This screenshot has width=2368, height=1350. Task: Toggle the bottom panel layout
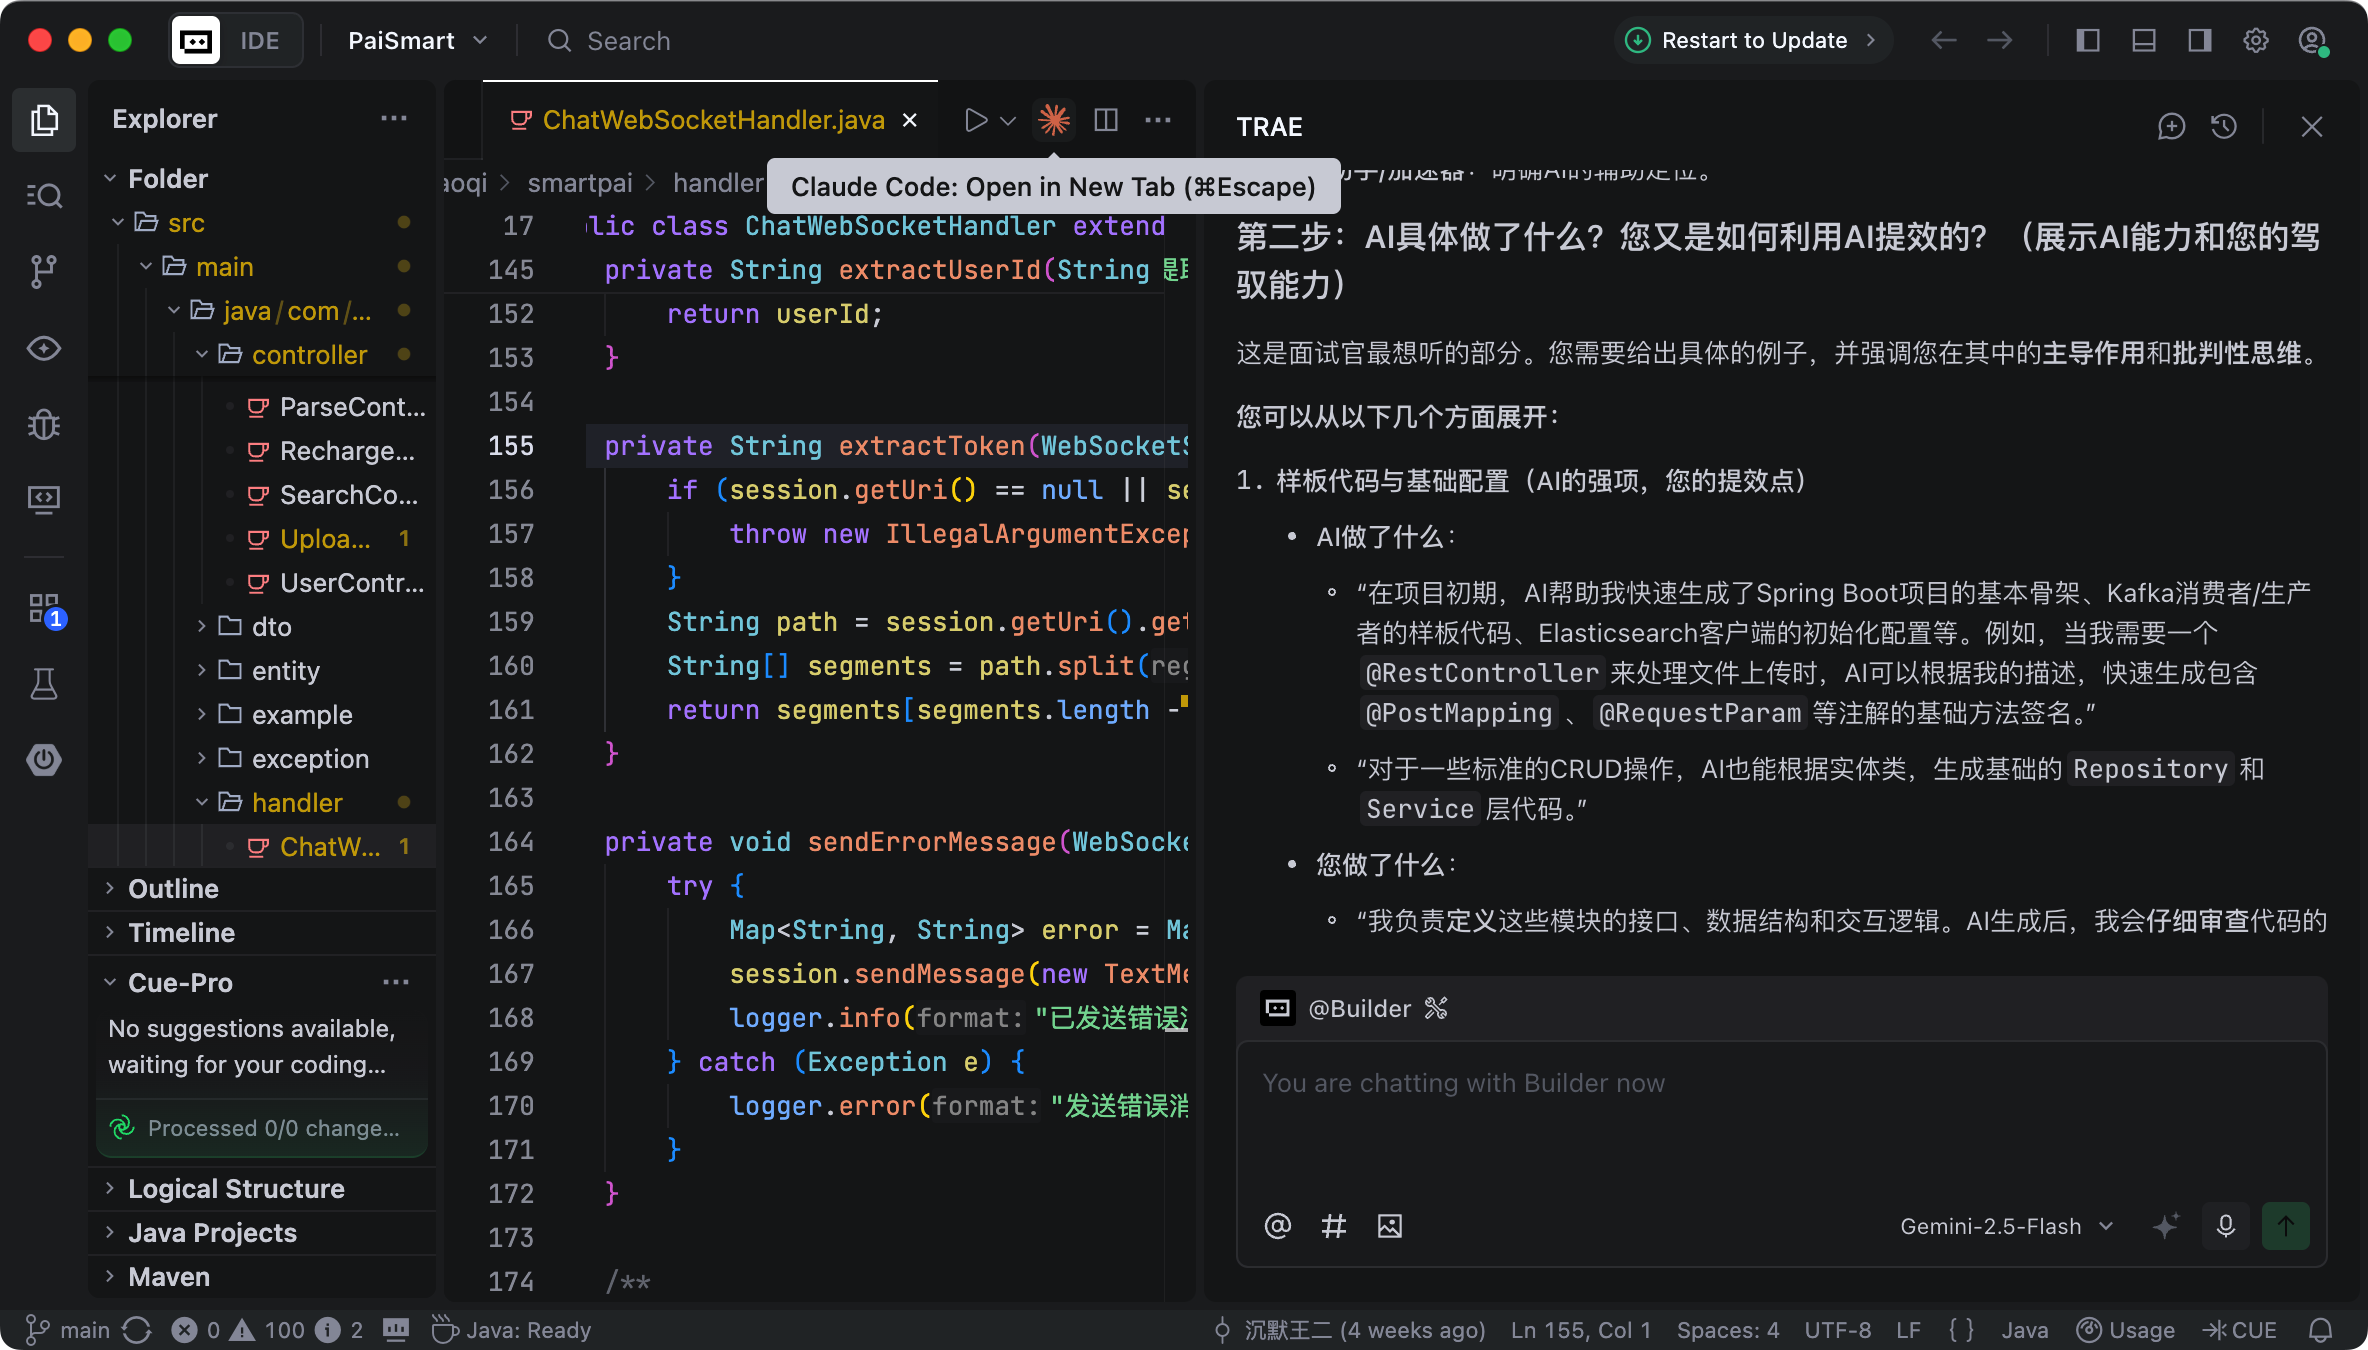(2144, 41)
